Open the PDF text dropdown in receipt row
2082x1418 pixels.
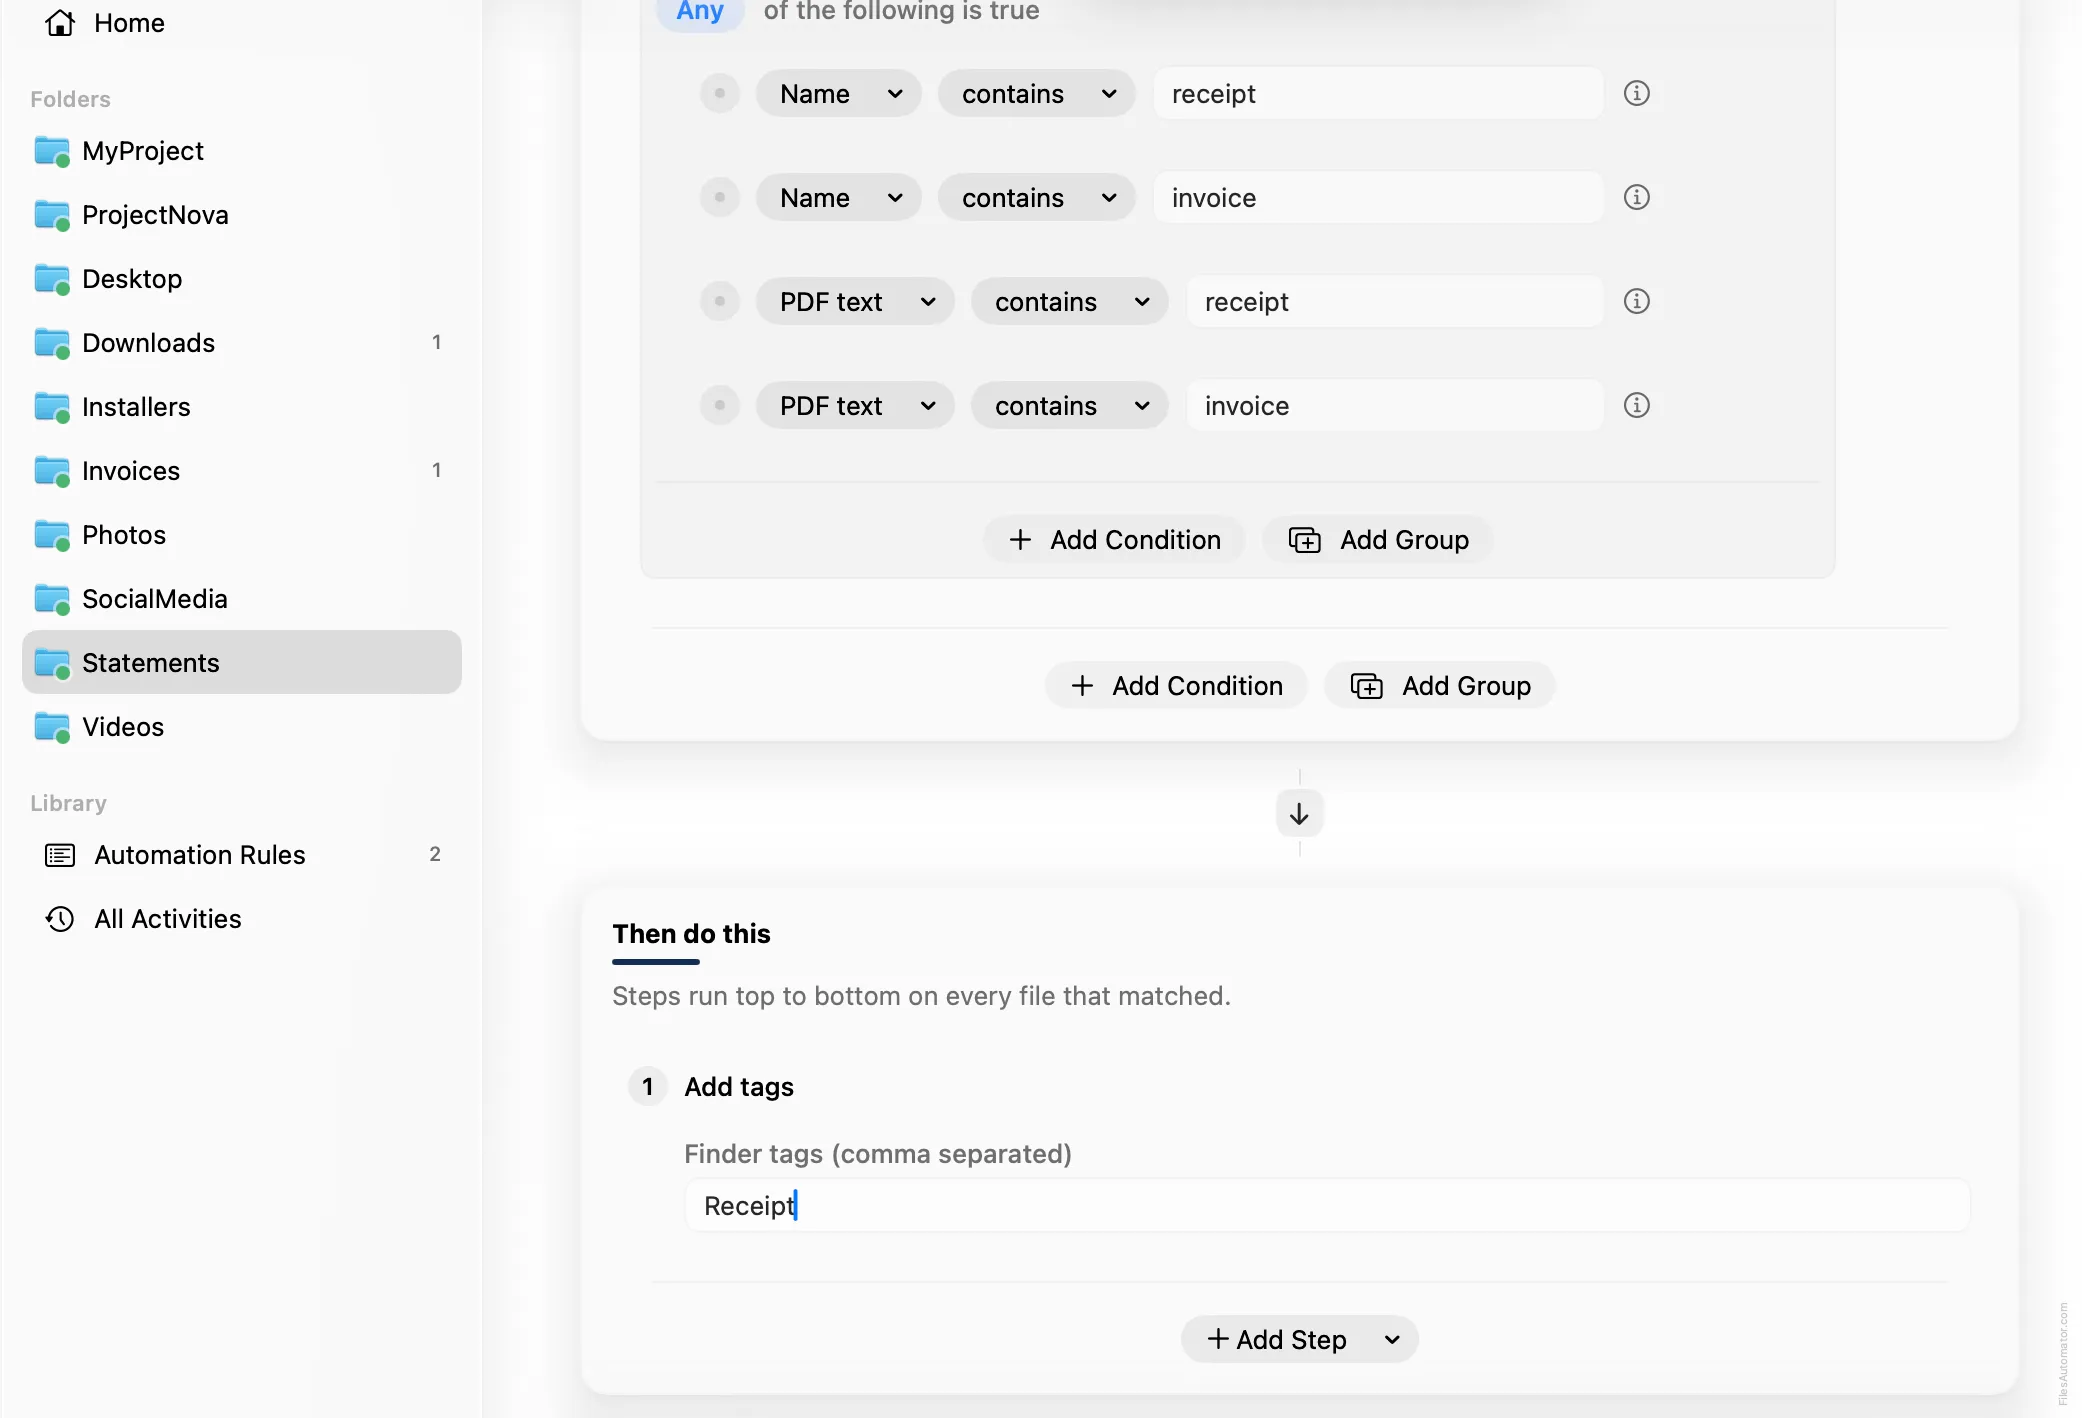pyautogui.click(x=855, y=301)
